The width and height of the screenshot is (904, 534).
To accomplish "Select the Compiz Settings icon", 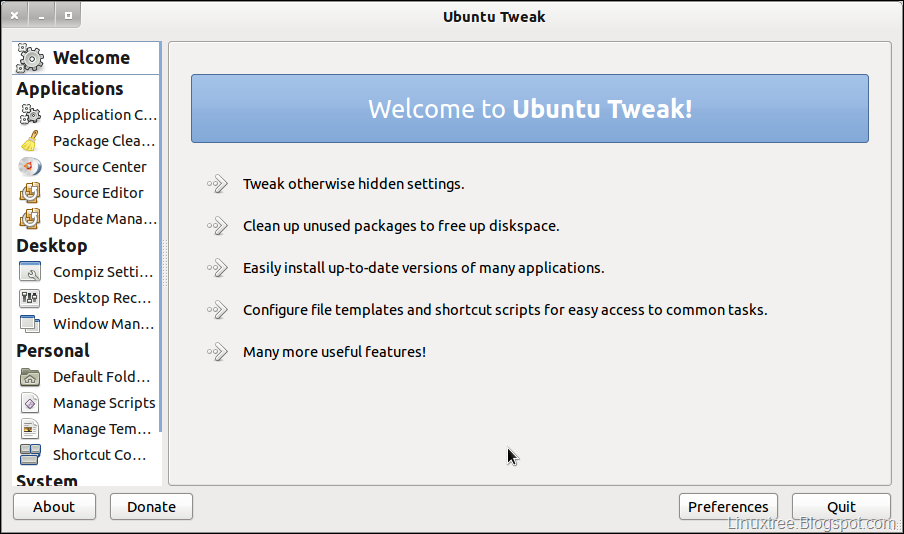I will tap(30, 272).
